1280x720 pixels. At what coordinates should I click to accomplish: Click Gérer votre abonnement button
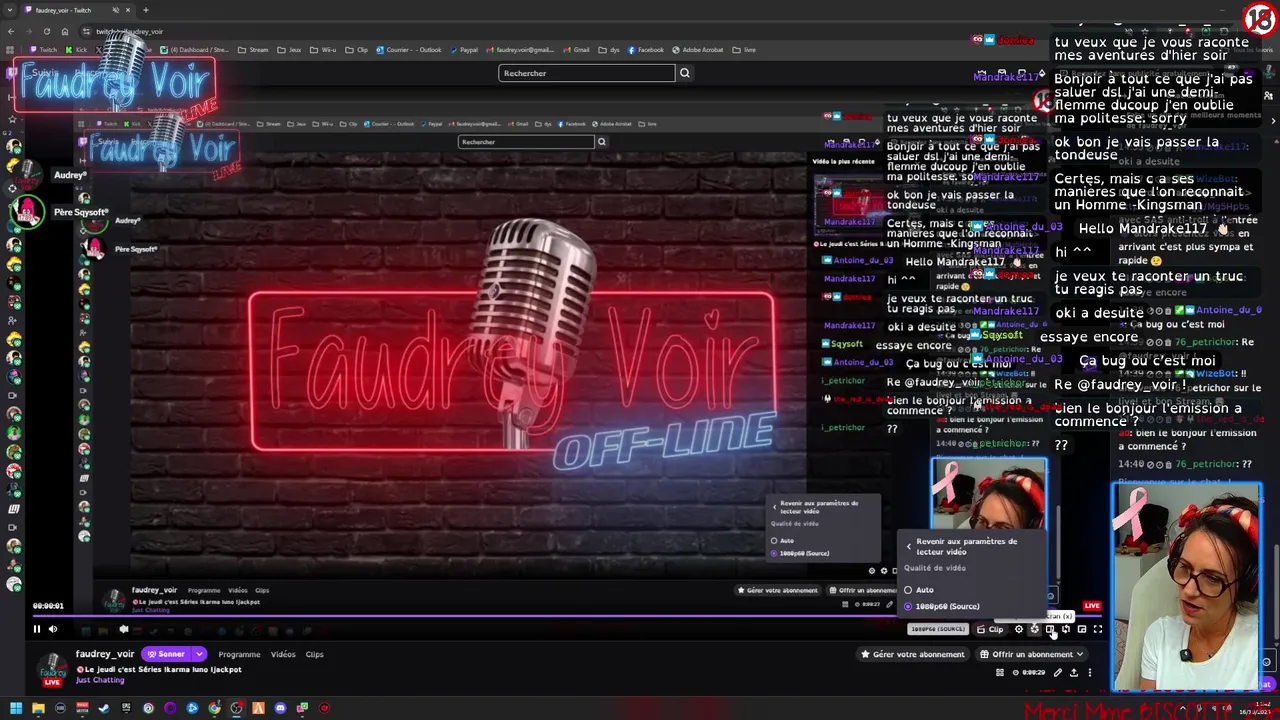click(x=913, y=654)
